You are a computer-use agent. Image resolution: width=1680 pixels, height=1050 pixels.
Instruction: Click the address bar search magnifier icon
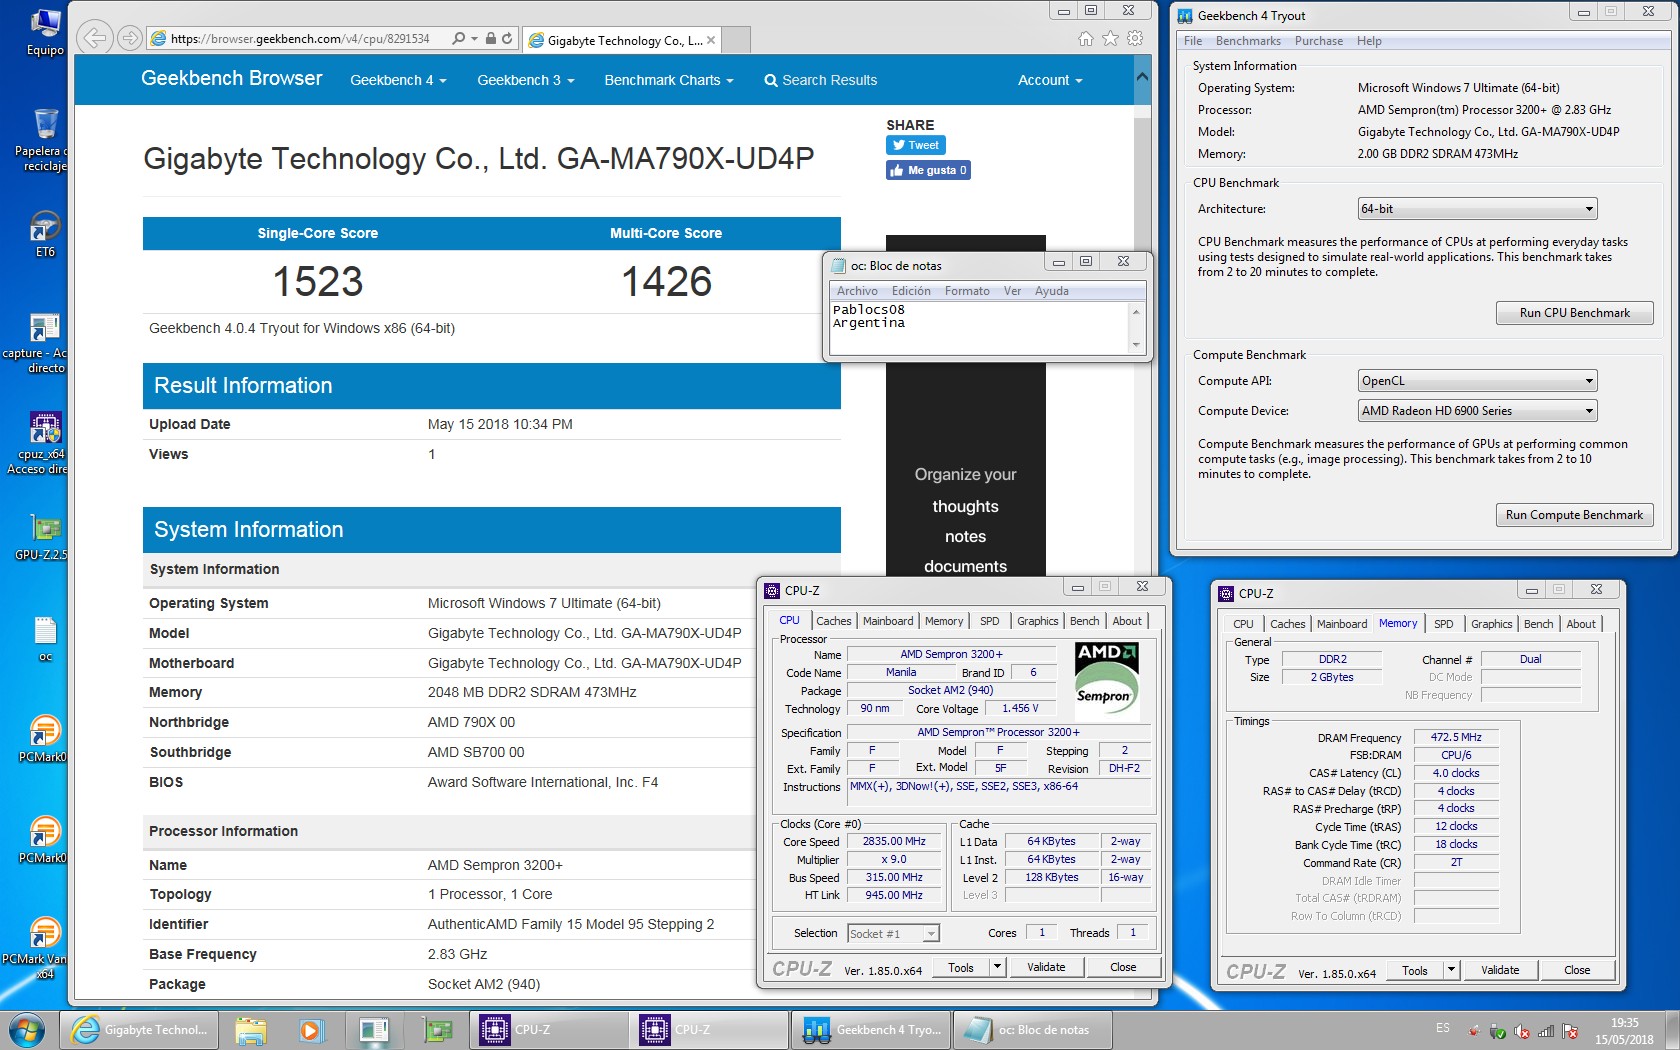(458, 39)
